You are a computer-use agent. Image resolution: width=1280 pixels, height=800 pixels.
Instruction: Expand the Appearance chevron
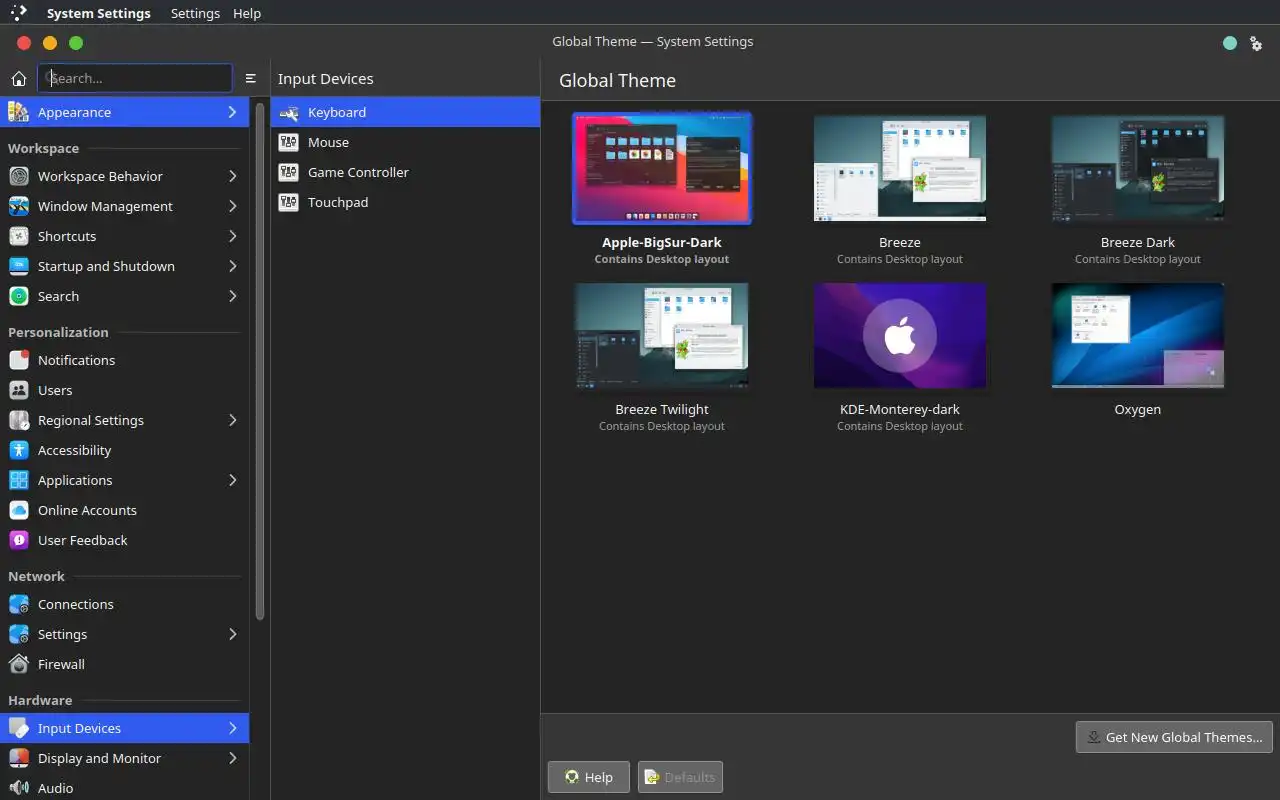pos(232,112)
